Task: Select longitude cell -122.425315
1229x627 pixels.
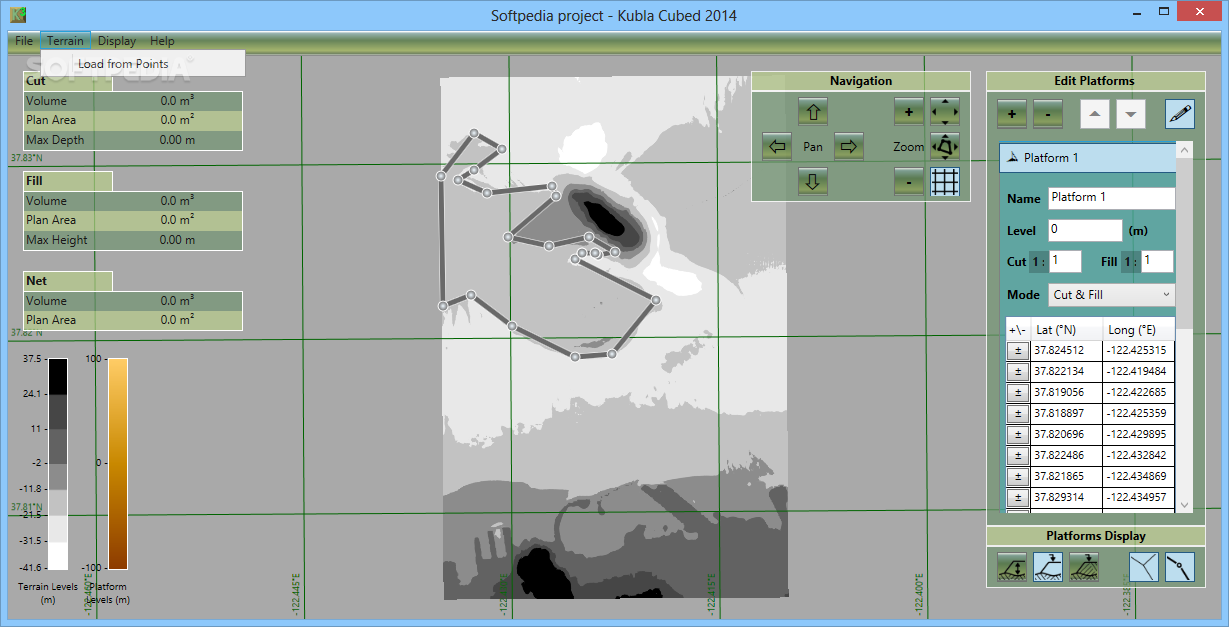Action: coord(1138,351)
